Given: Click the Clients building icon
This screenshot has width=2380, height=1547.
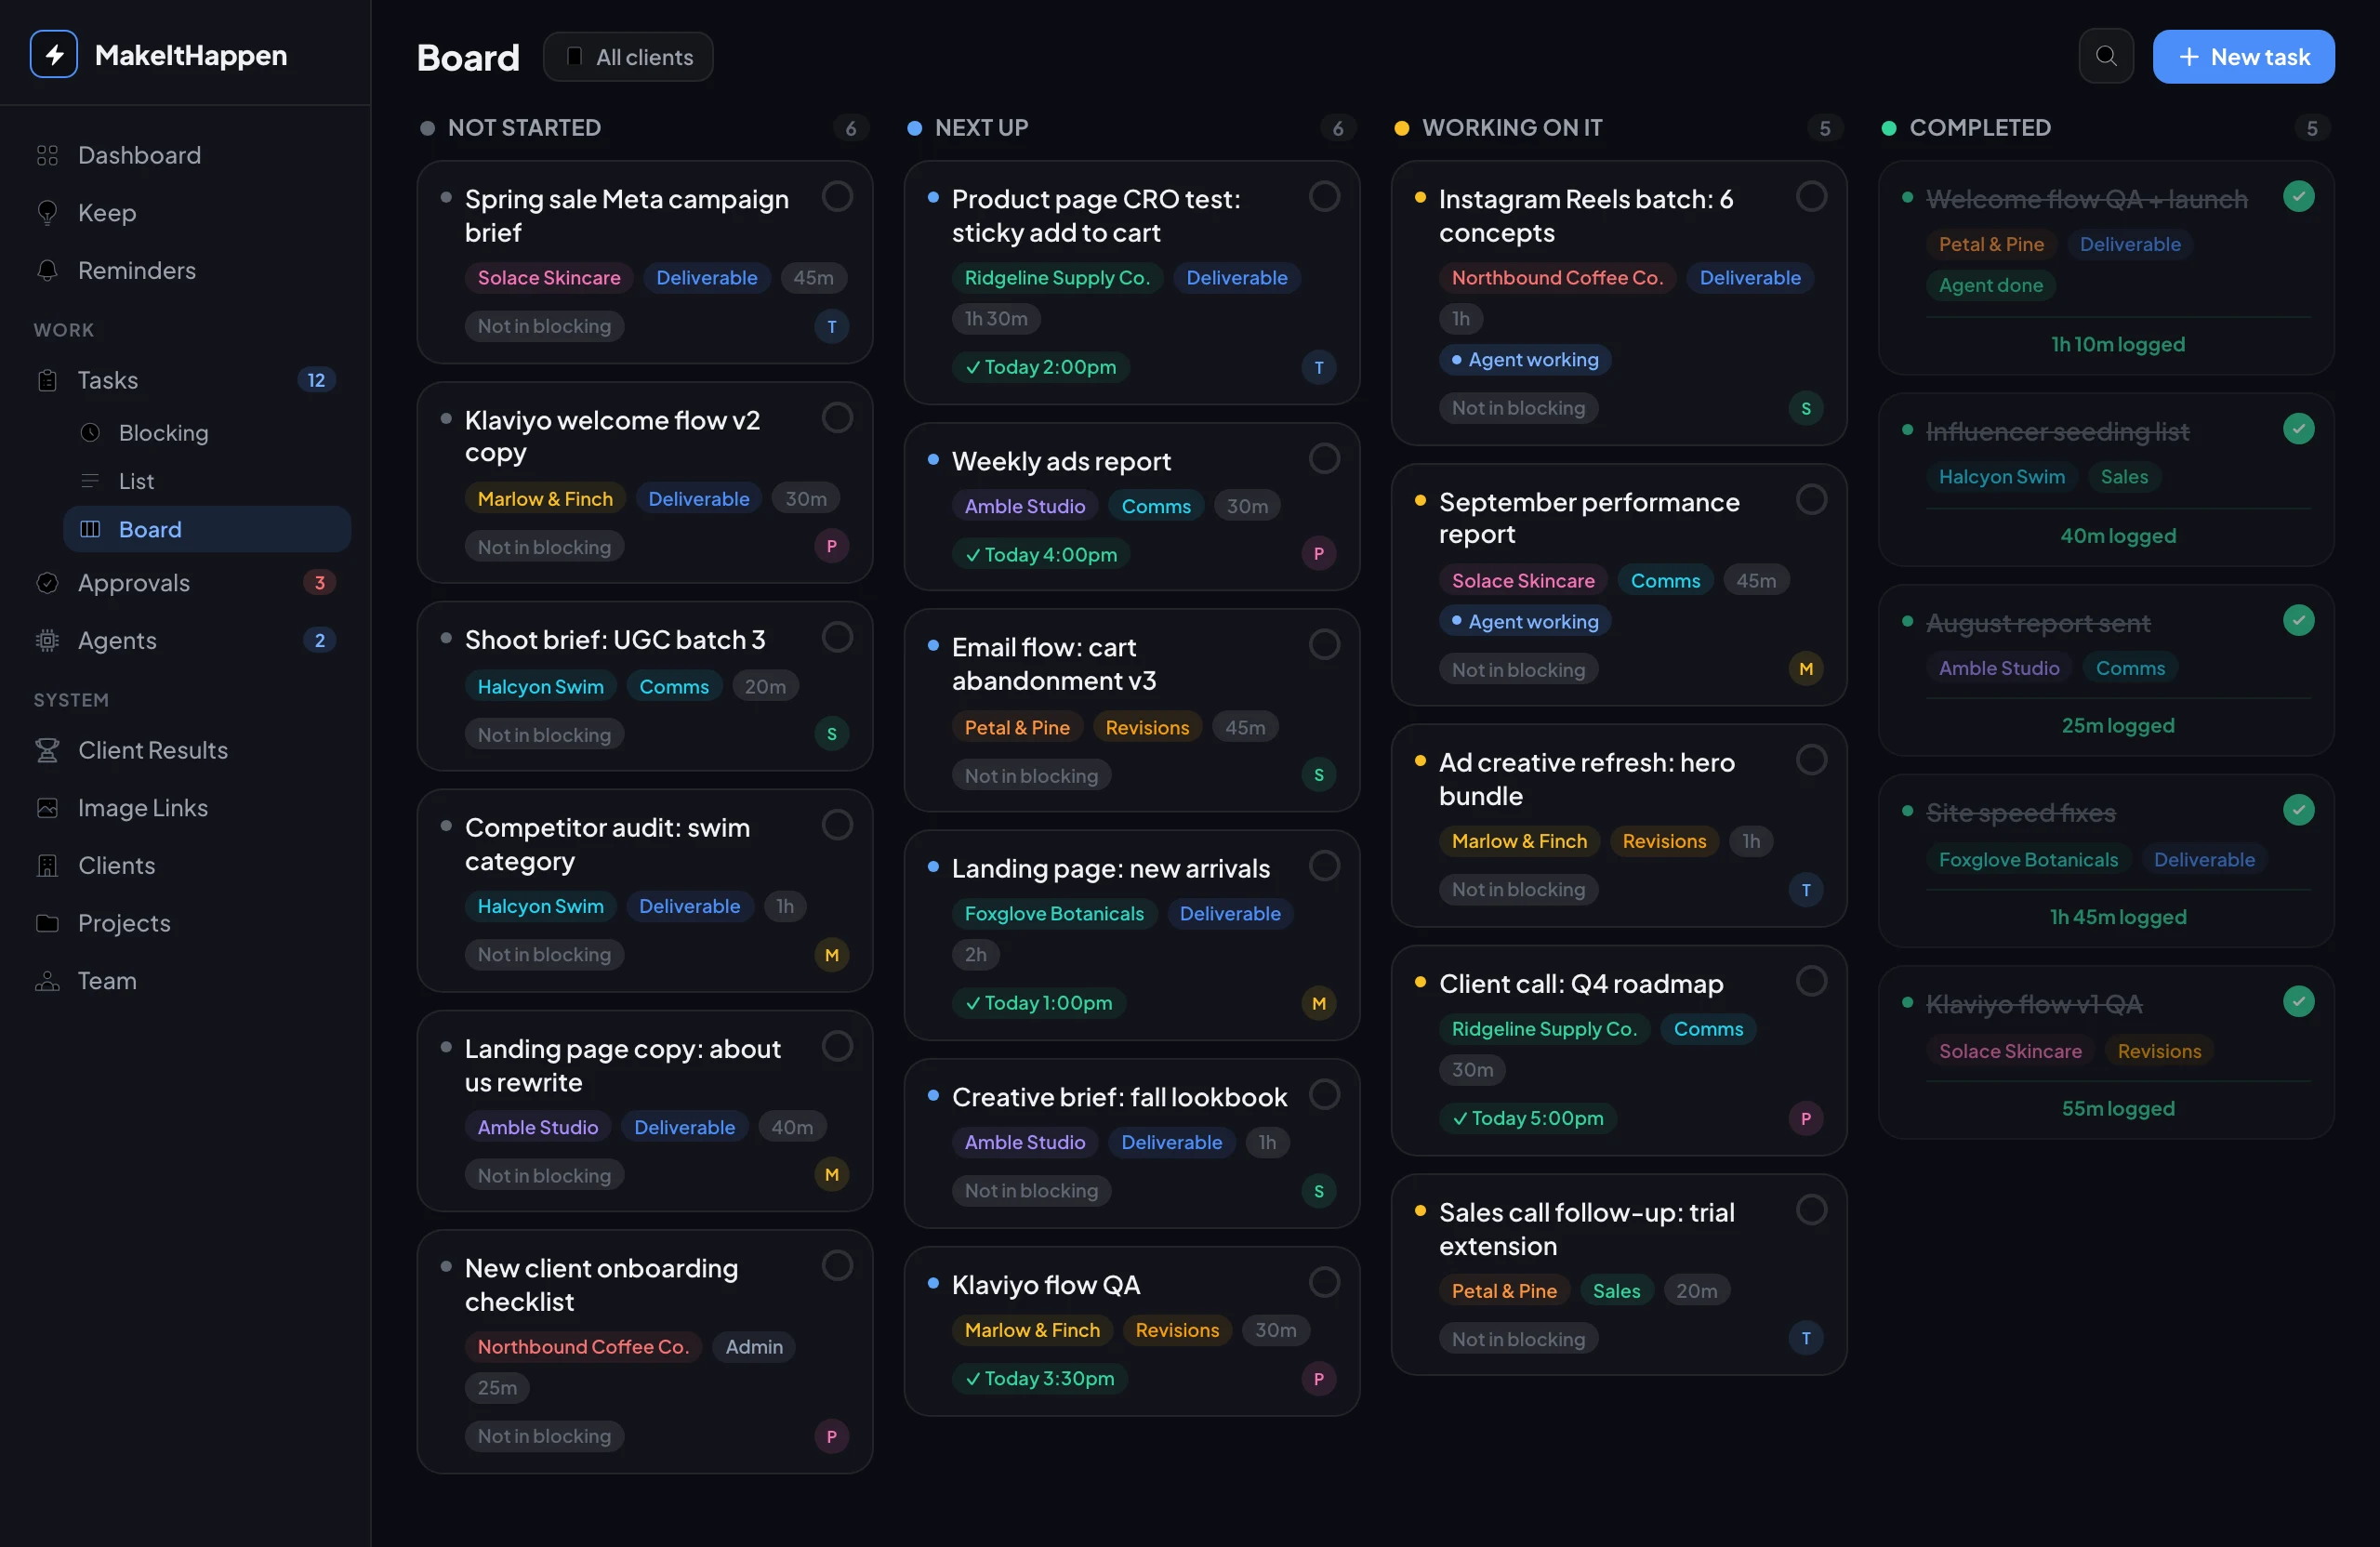Looking at the screenshot, I should coord(47,866).
